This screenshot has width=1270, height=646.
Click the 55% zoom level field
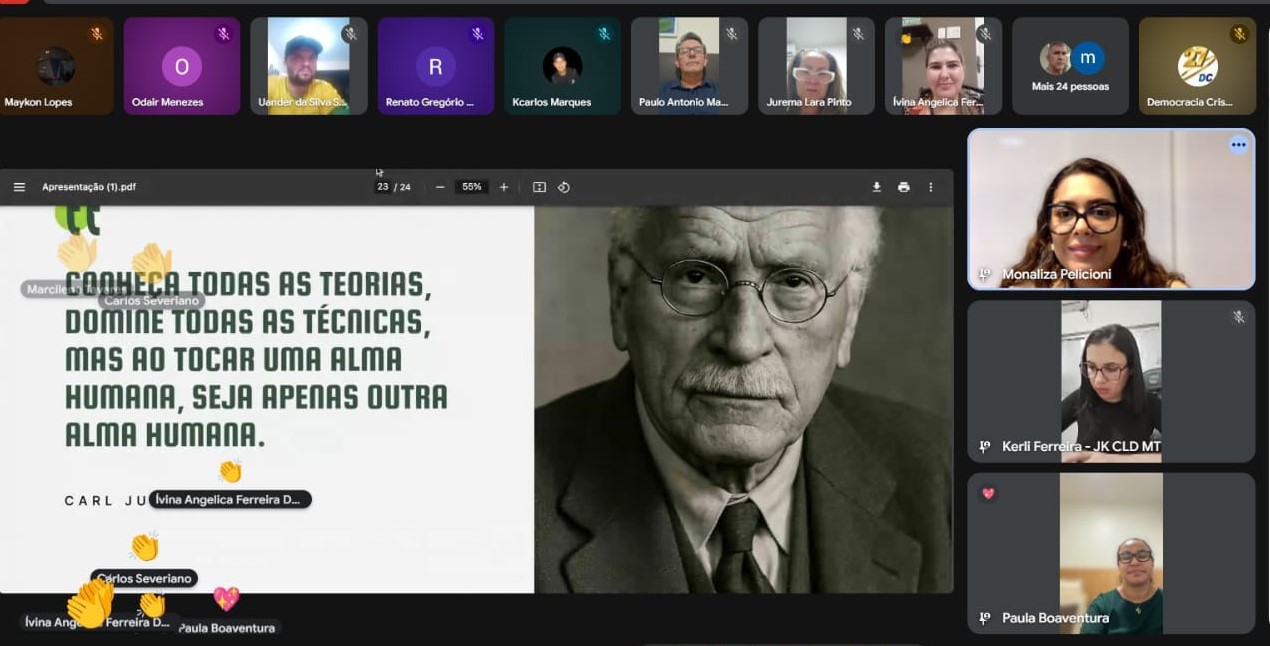click(471, 187)
